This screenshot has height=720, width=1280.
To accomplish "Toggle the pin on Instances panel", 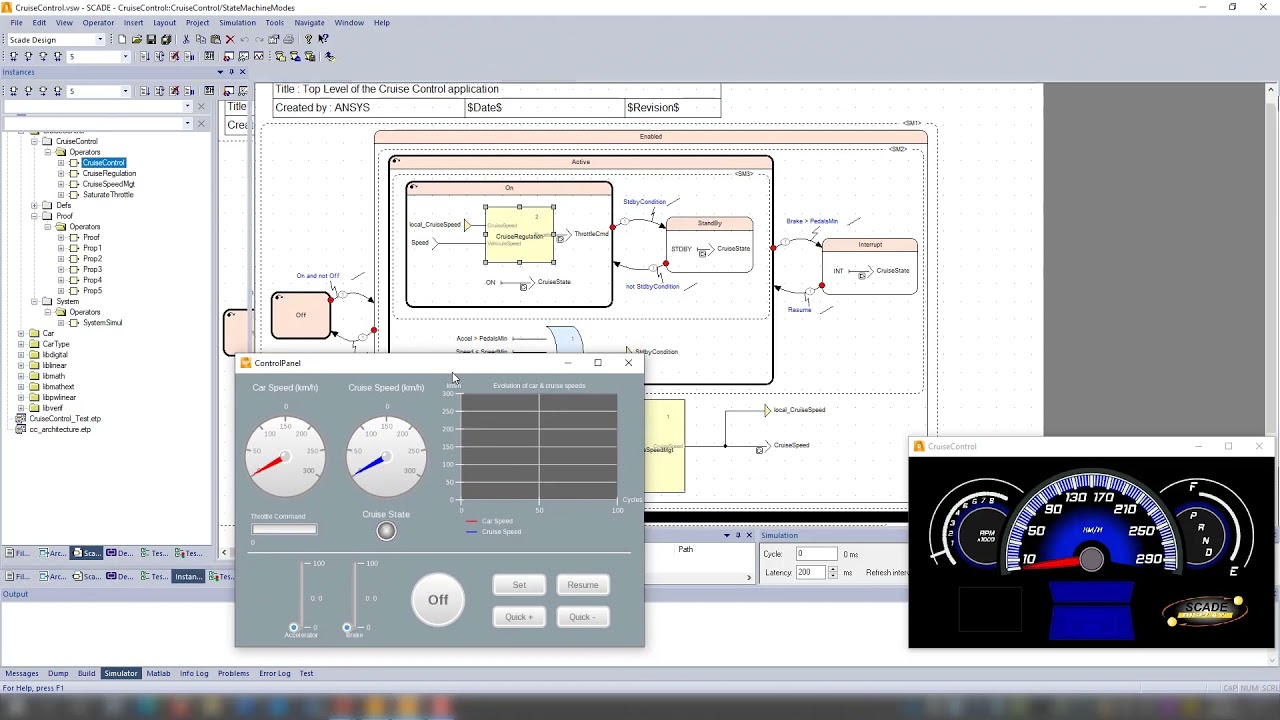I will (231, 72).
